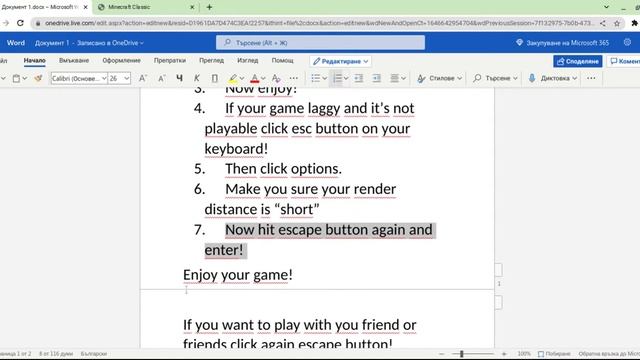The width and height of the screenshot is (640, 360).
Task: Click the paragraph alignment icon
Action: click(394, 78)
